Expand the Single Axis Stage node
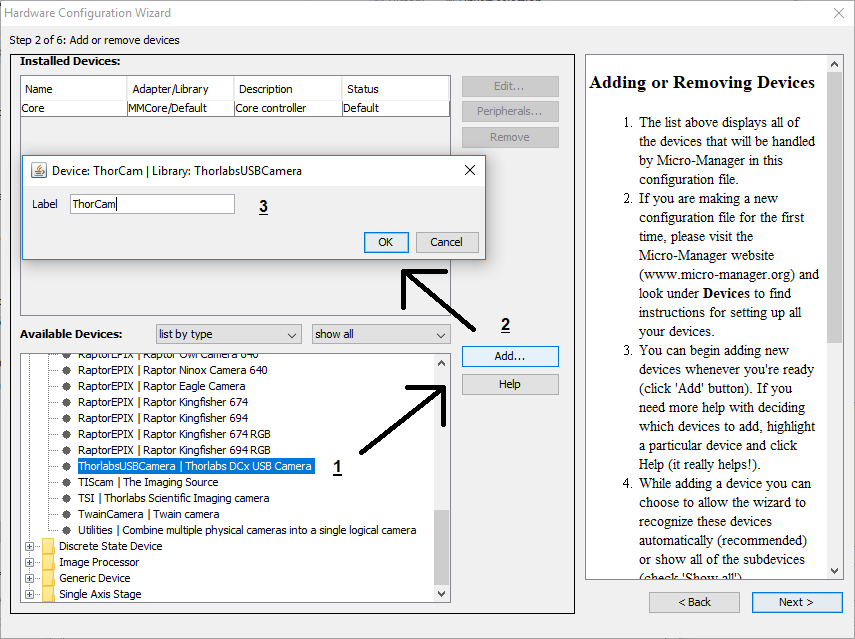The image size is (855, 639). click(x=30, y=594)
